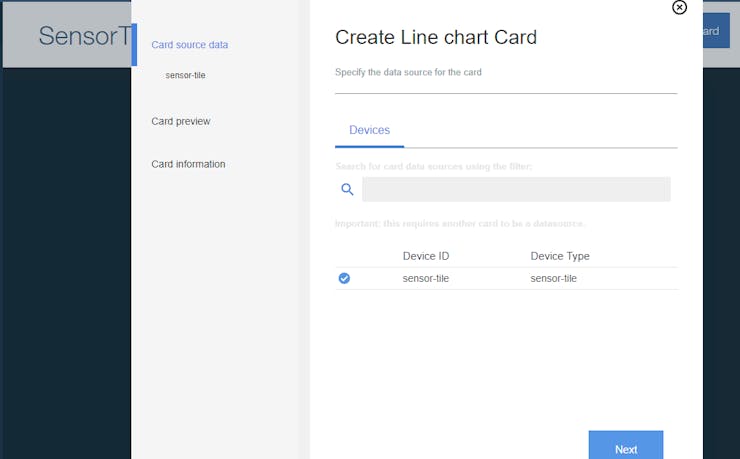Screen dimensions: 740x459
Task: Click the SensorT board title behind dialog
Action: tap(84, 36)
